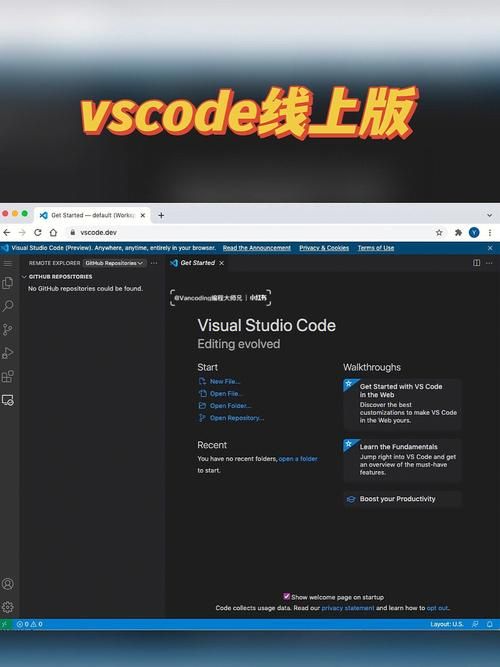Open the Chrome tab search chevron
This screenshot has height=667, width=500.
tap(490, 215)
